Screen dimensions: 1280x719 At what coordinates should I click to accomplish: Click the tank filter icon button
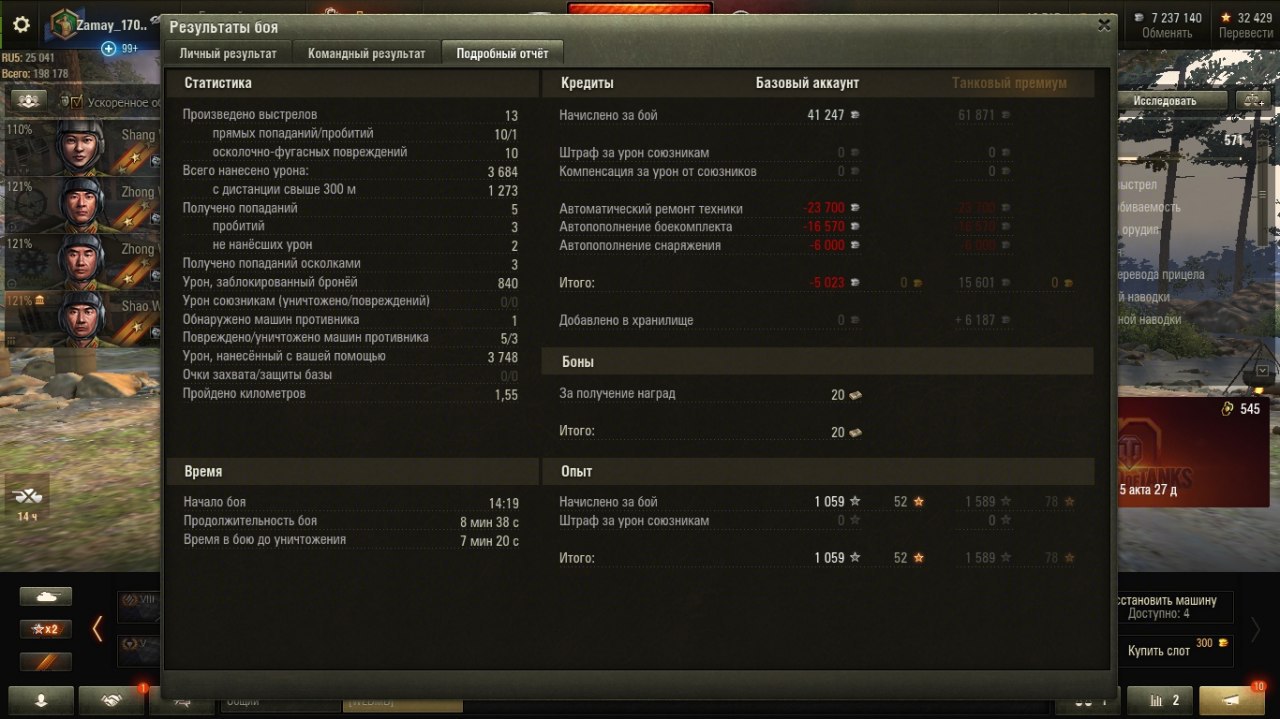click(46, 596)
